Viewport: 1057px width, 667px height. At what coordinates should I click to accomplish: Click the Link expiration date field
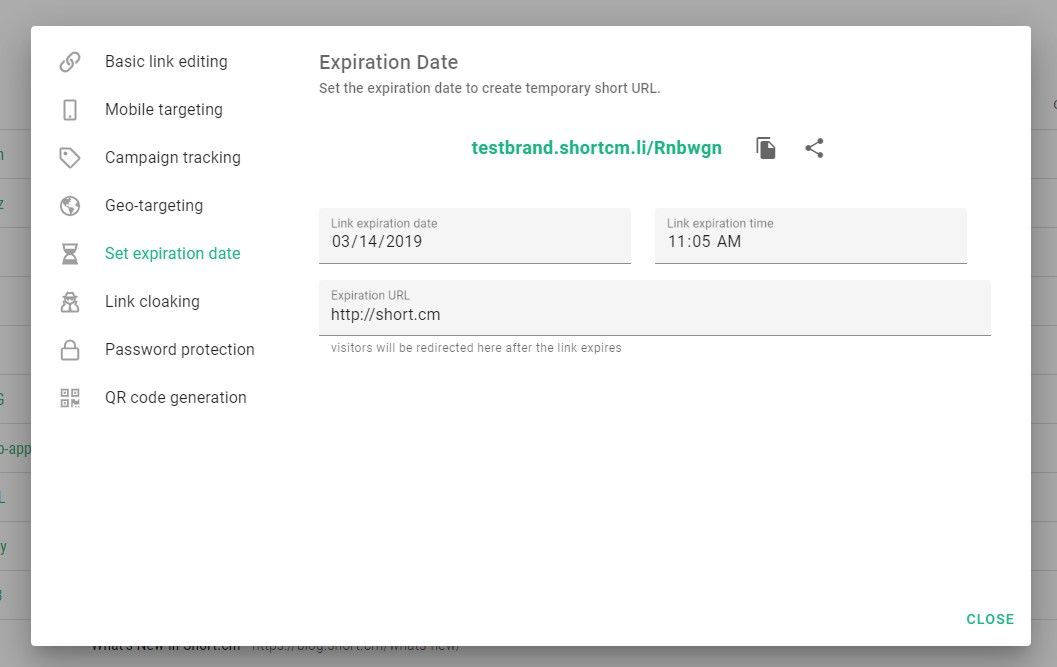tap(474, 241)
